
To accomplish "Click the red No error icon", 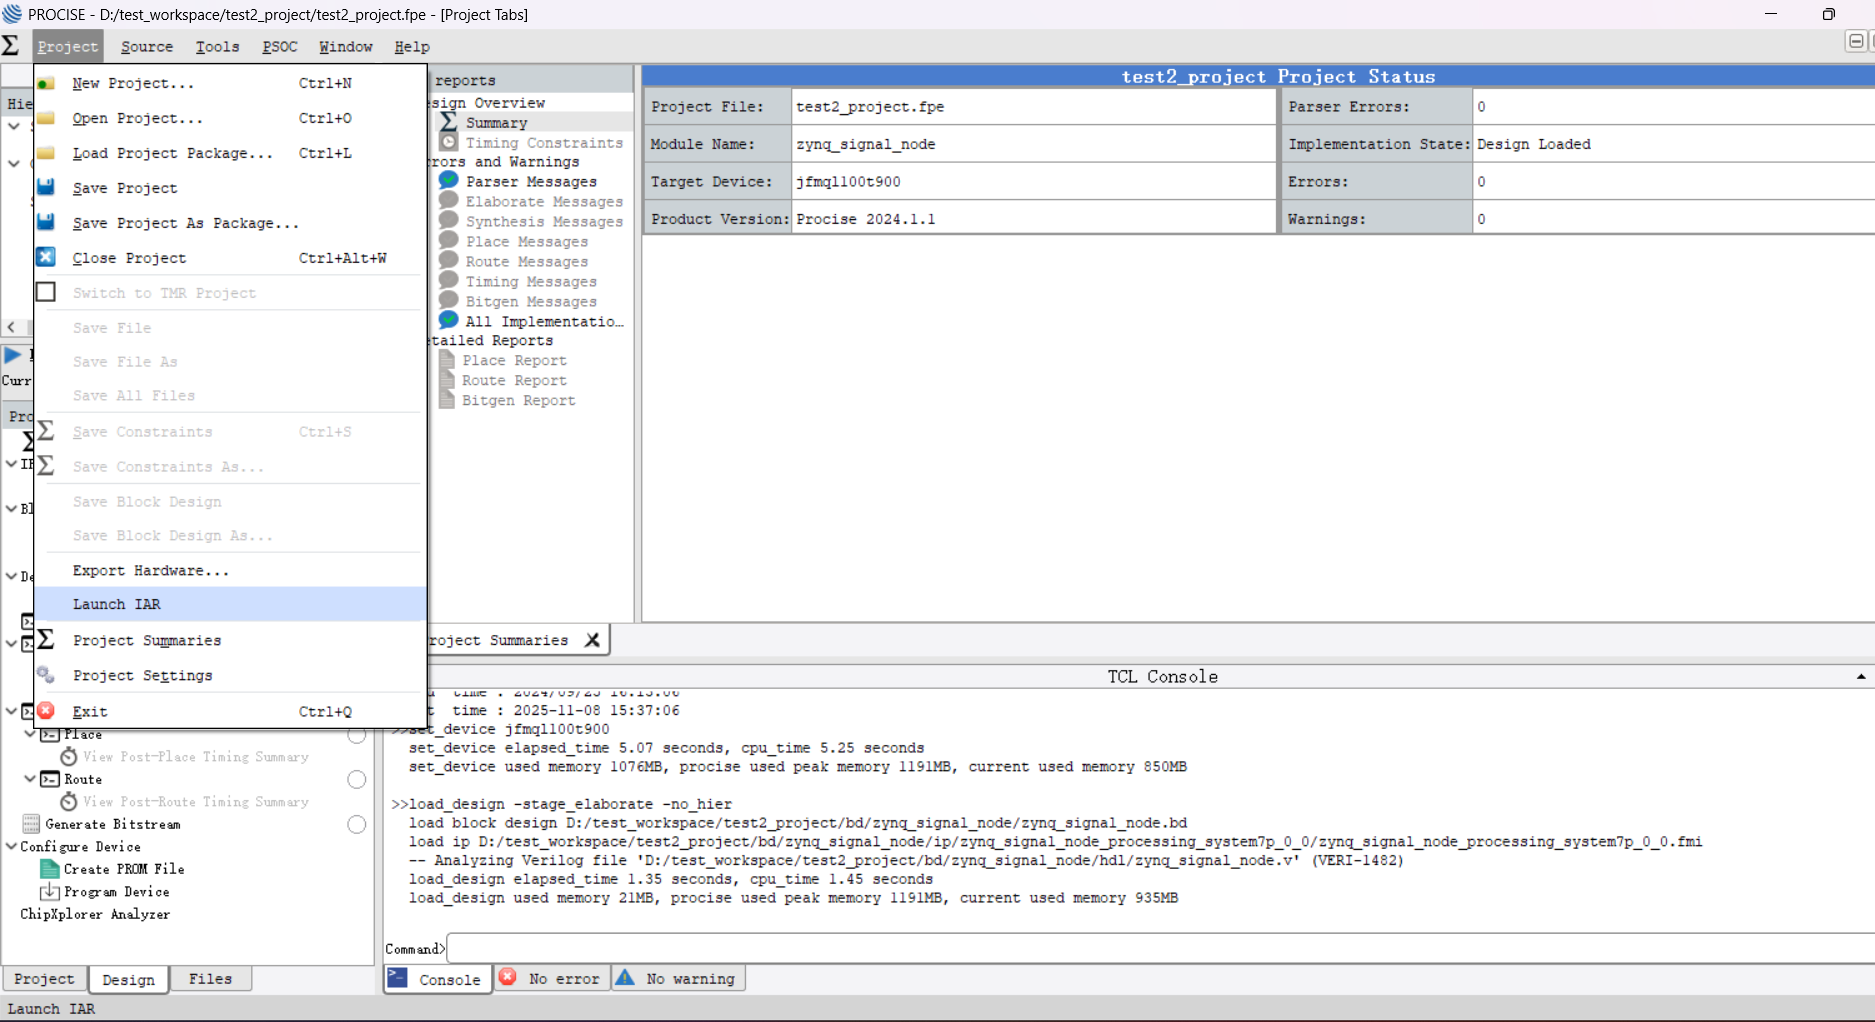I will (x=508, y=977).
